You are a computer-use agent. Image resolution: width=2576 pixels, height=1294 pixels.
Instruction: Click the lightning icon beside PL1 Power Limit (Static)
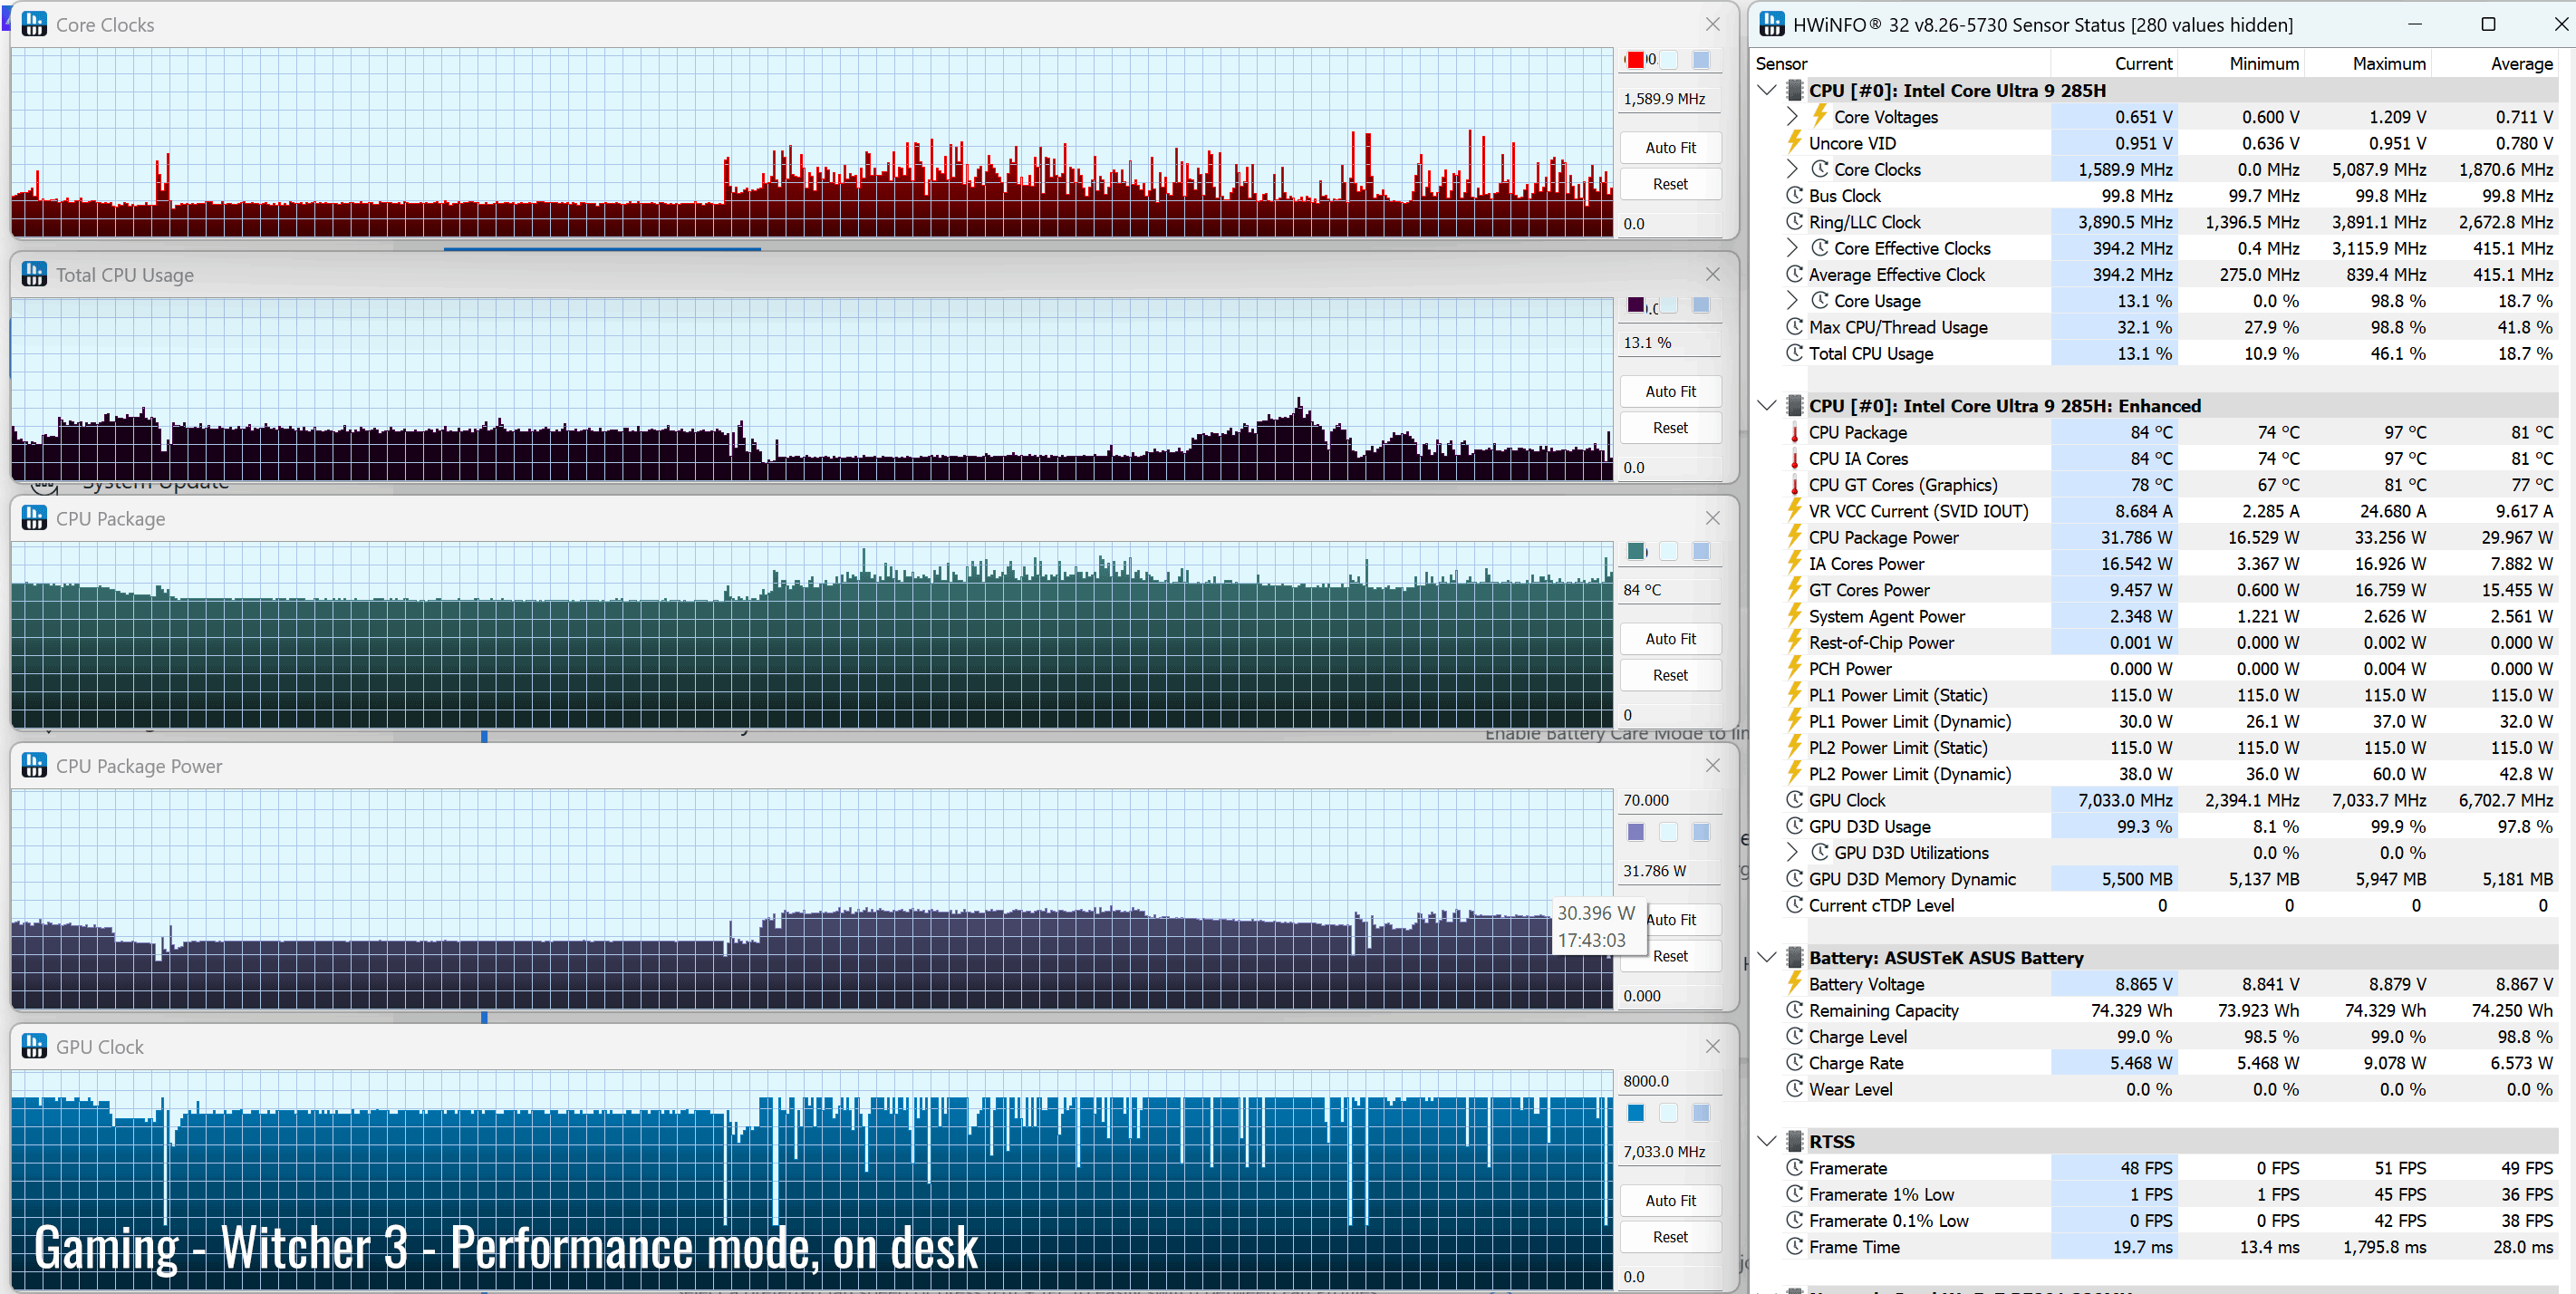coord(1795,695)
